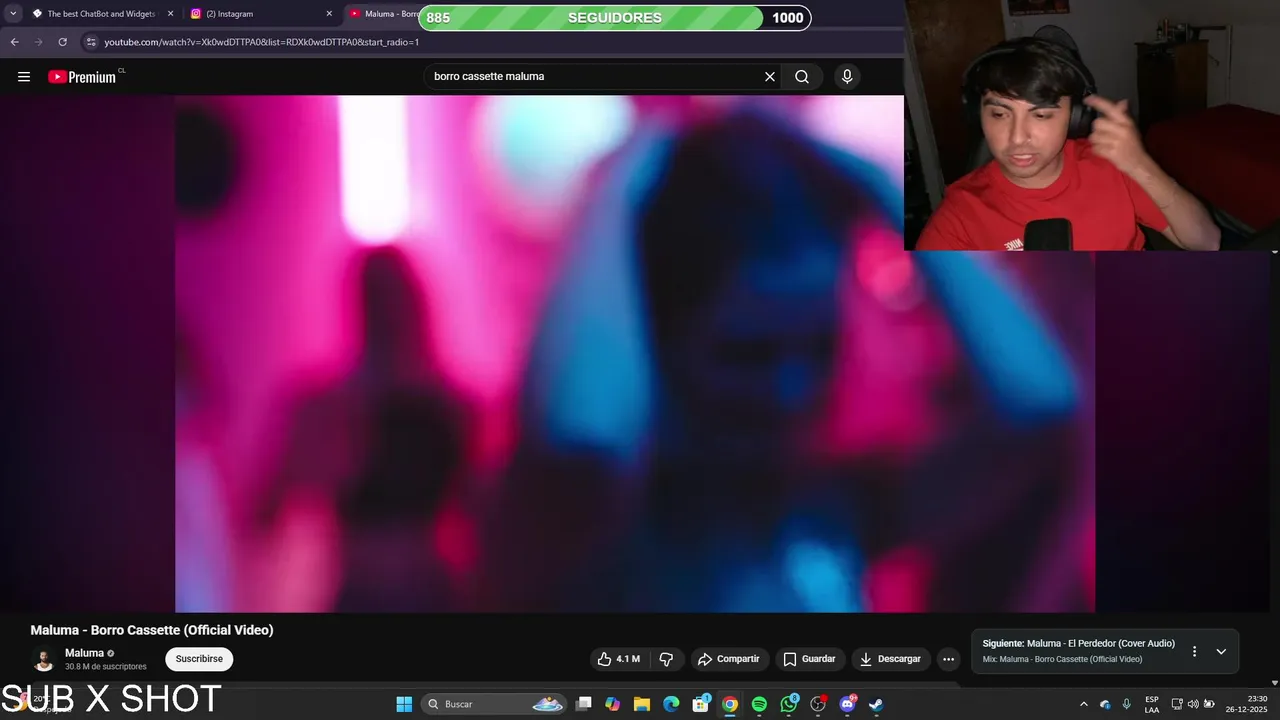This screenshot has height=720, width=1280.
Task: Open Spotify from the taskbar
Action: (759, 704)
